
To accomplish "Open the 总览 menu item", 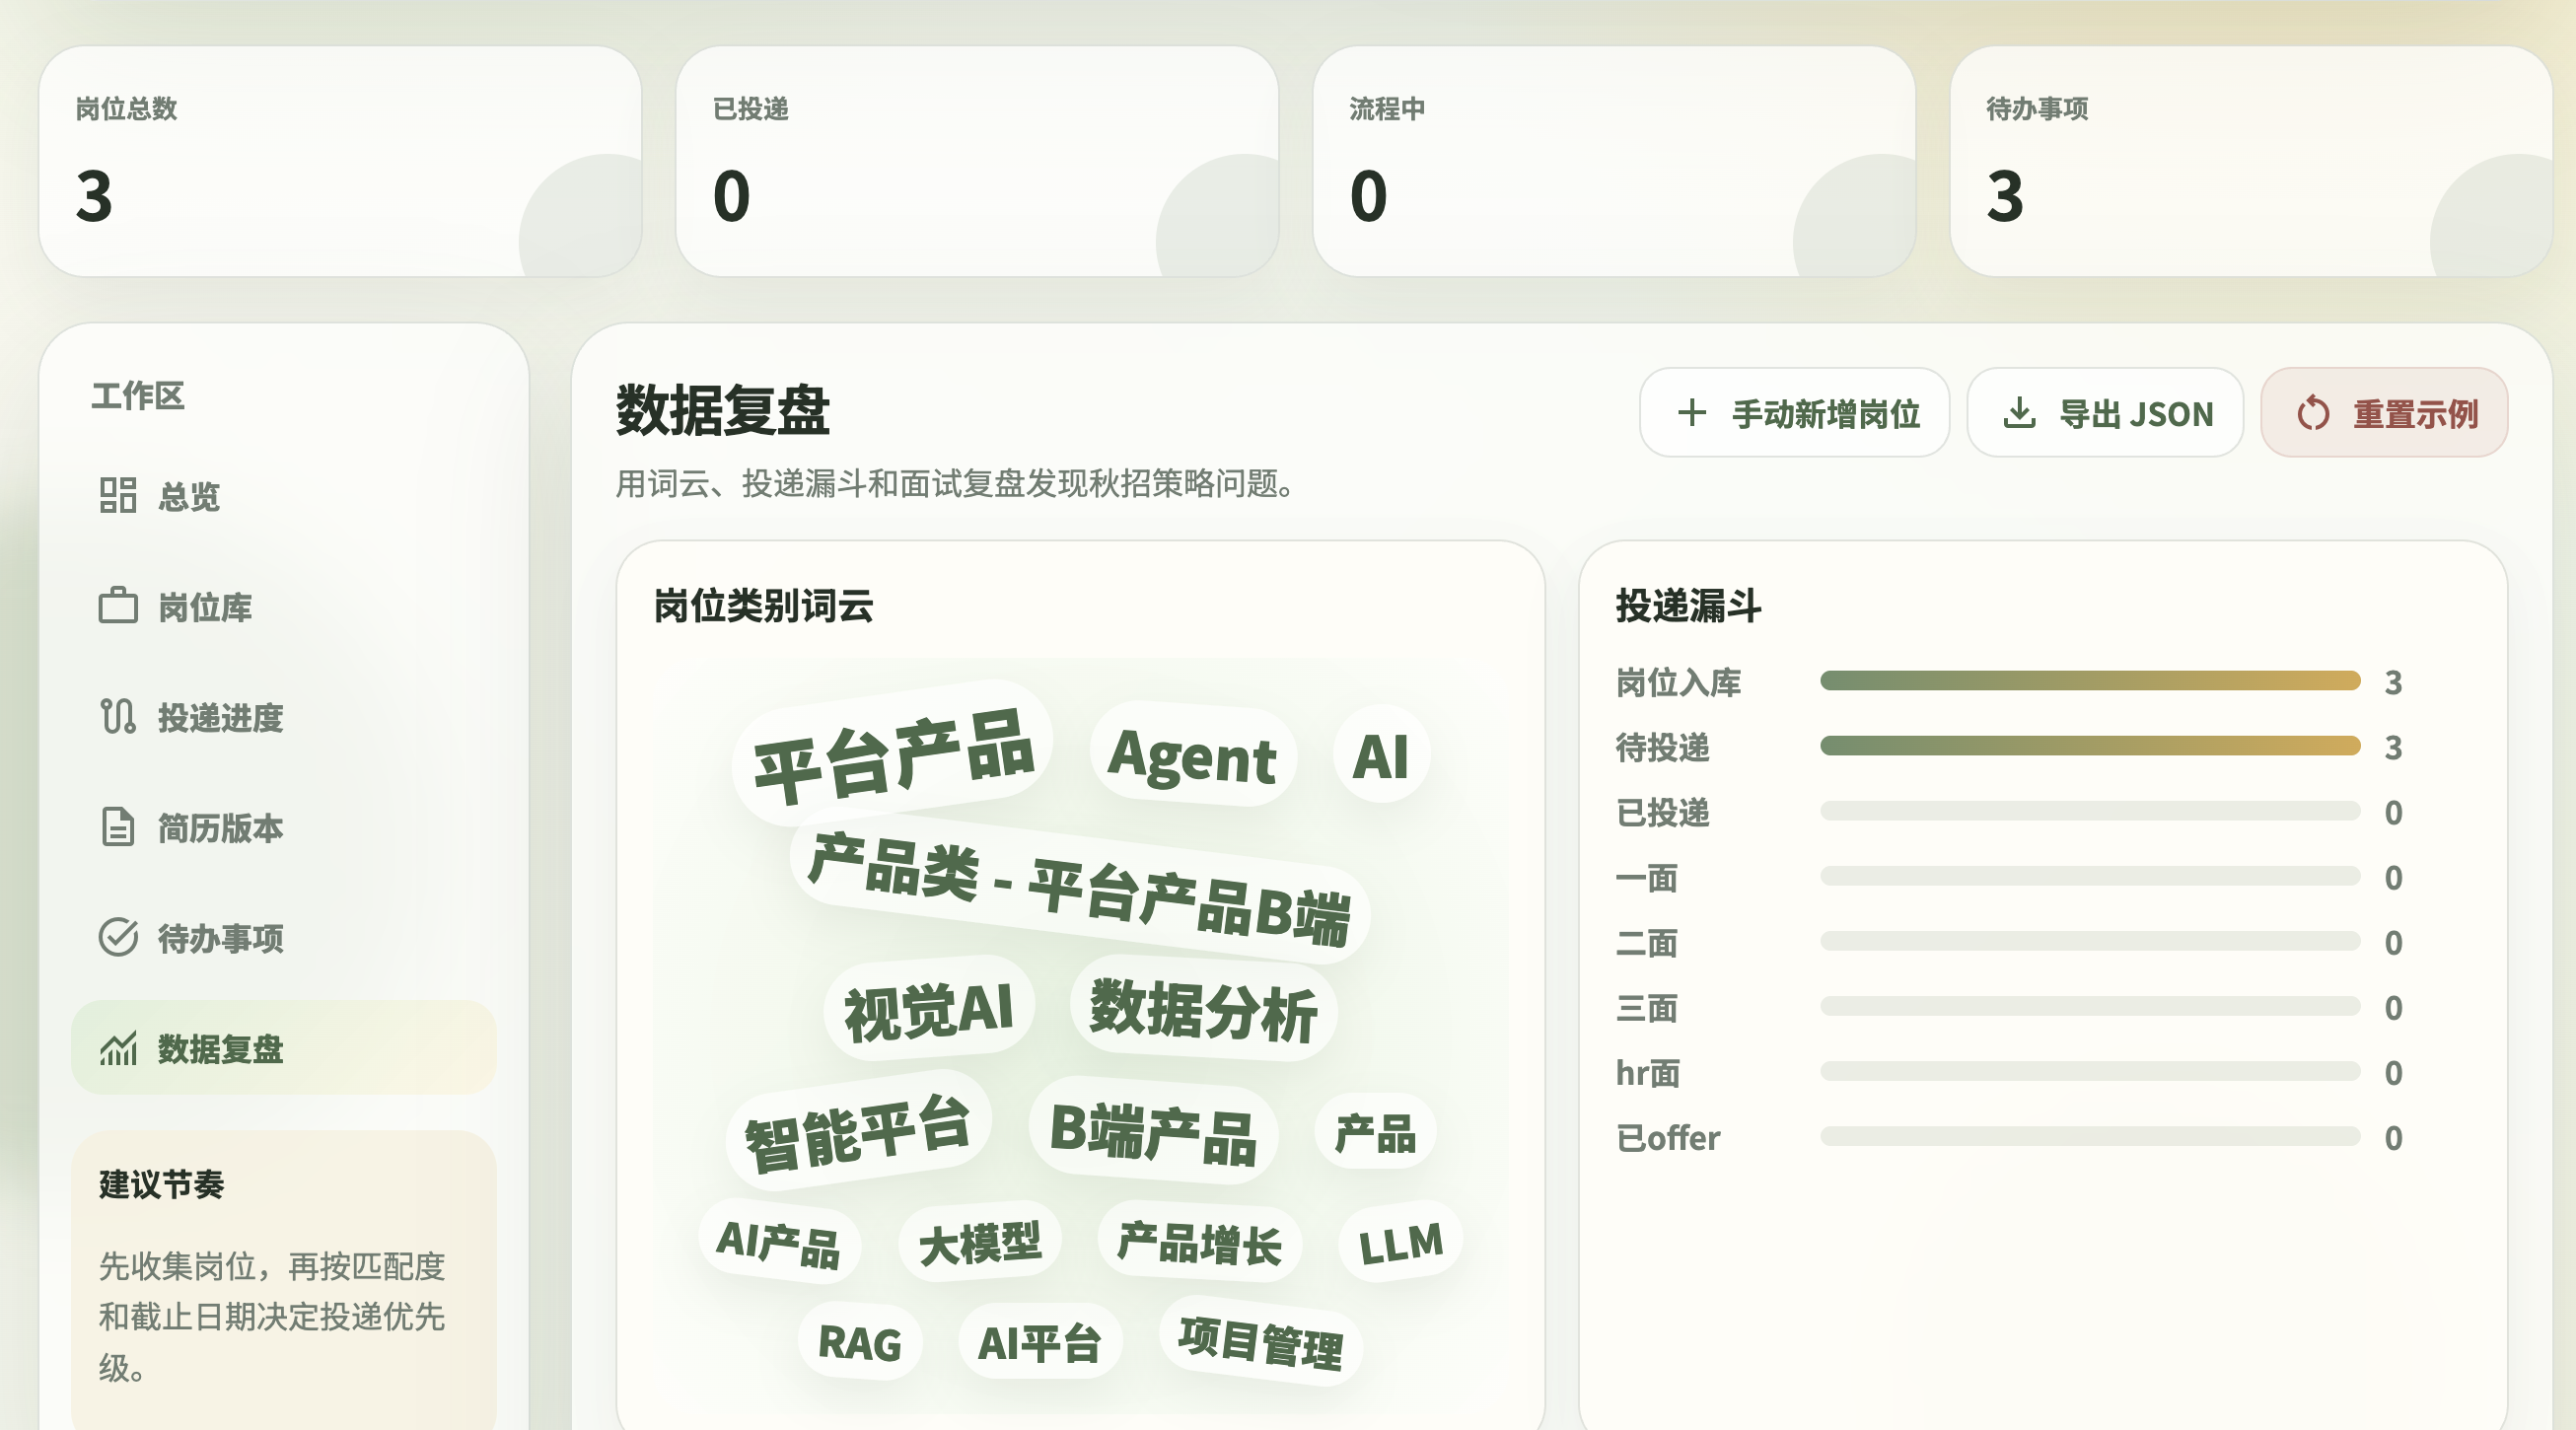I will click(284, 495).
